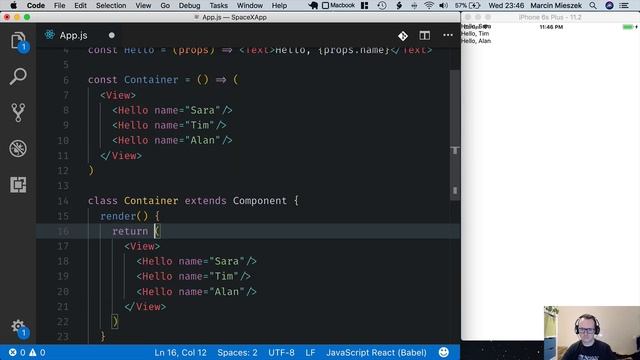
Task: Open Siri from menu bar
Action: tap(609, 6)
